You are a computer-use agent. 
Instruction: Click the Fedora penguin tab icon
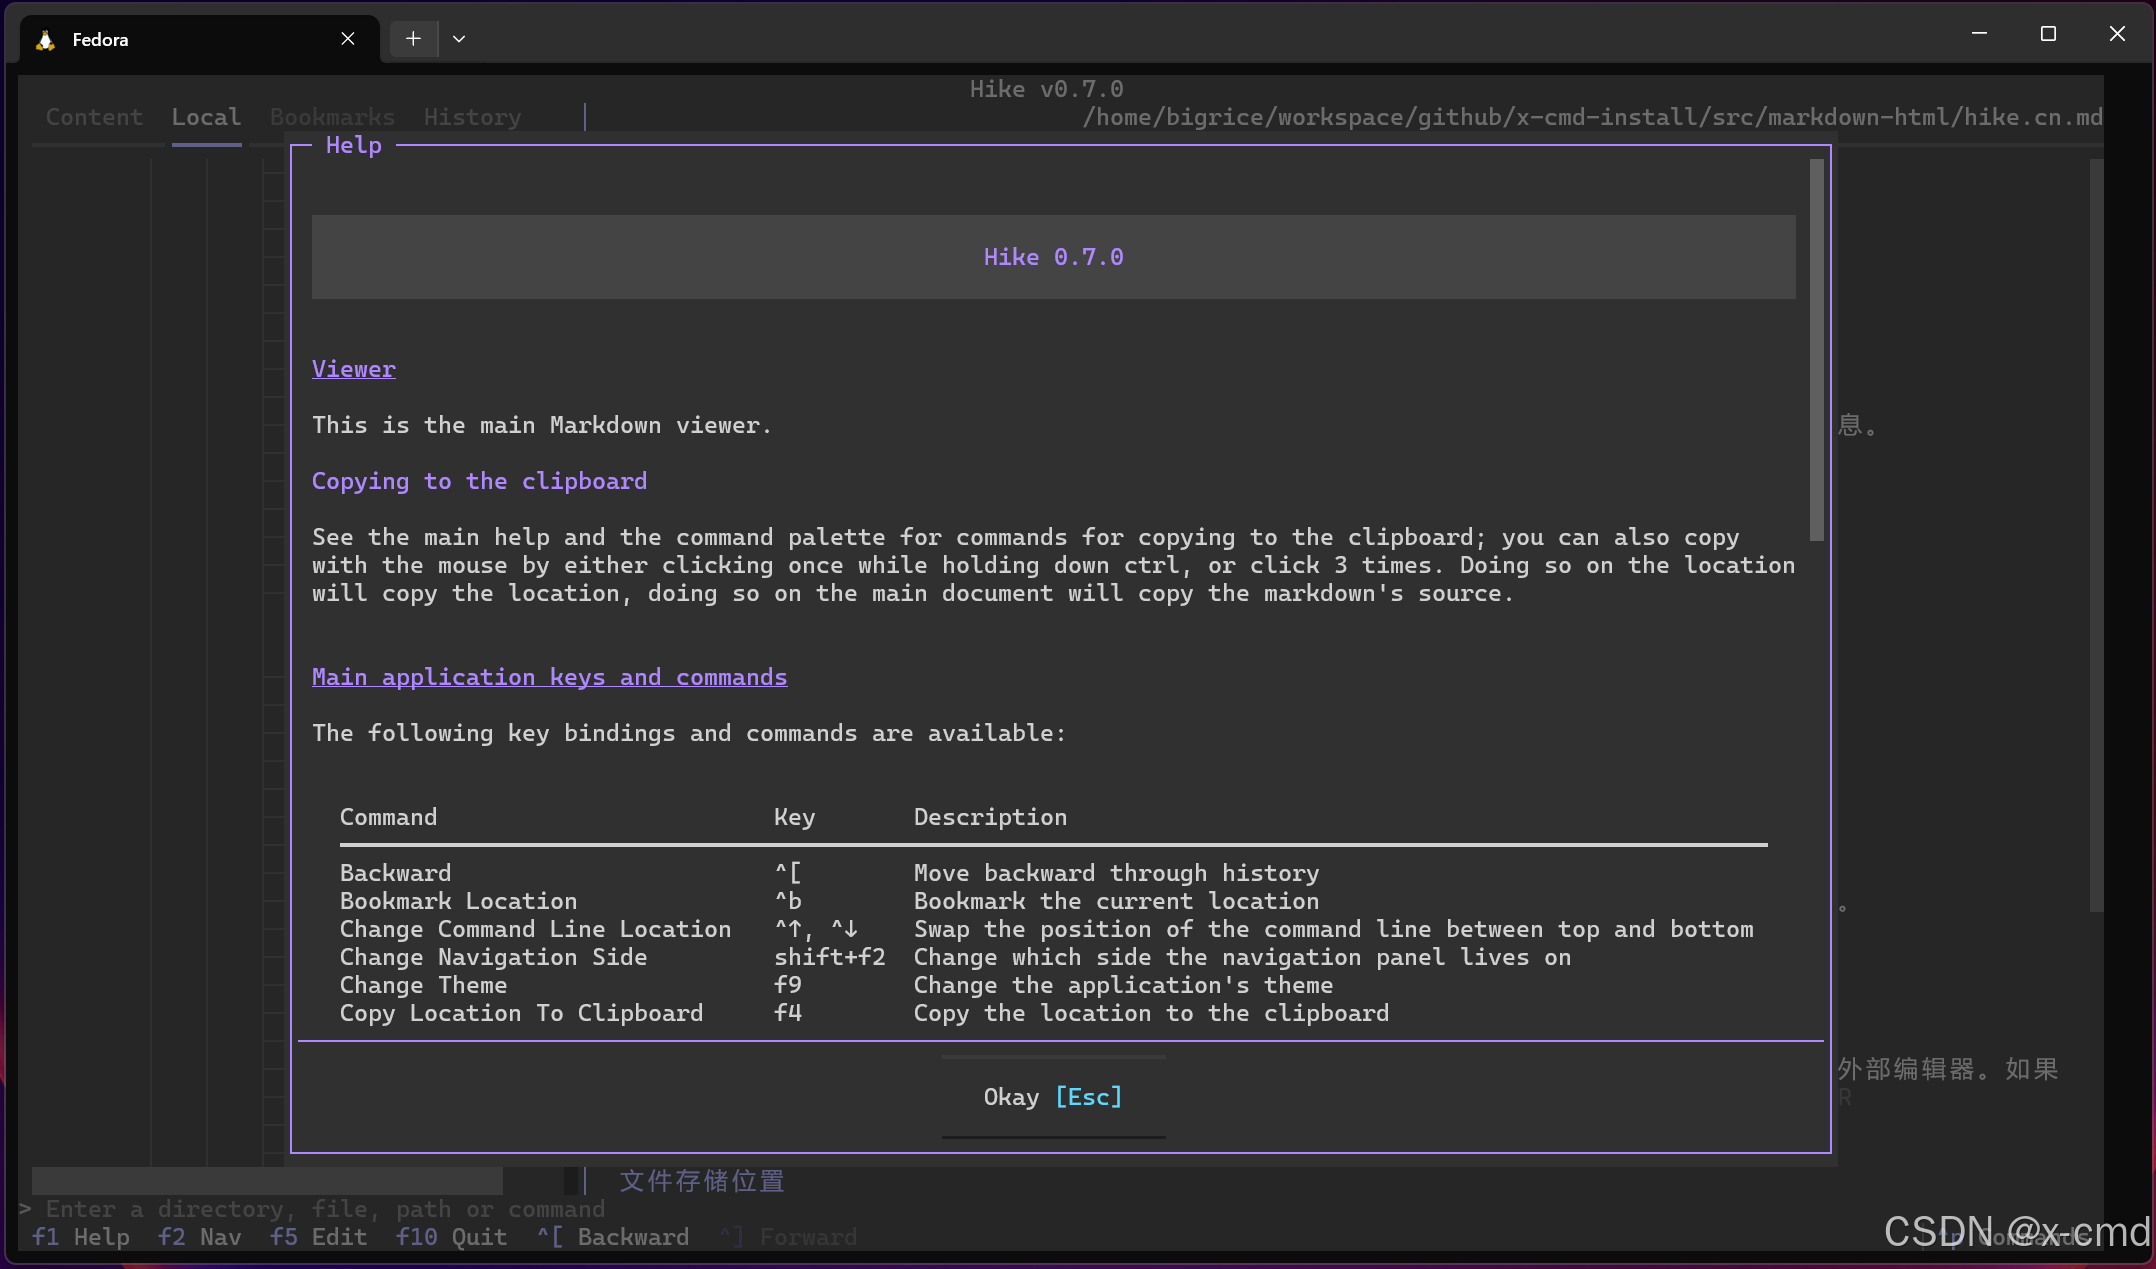click(x=45, y=40)
